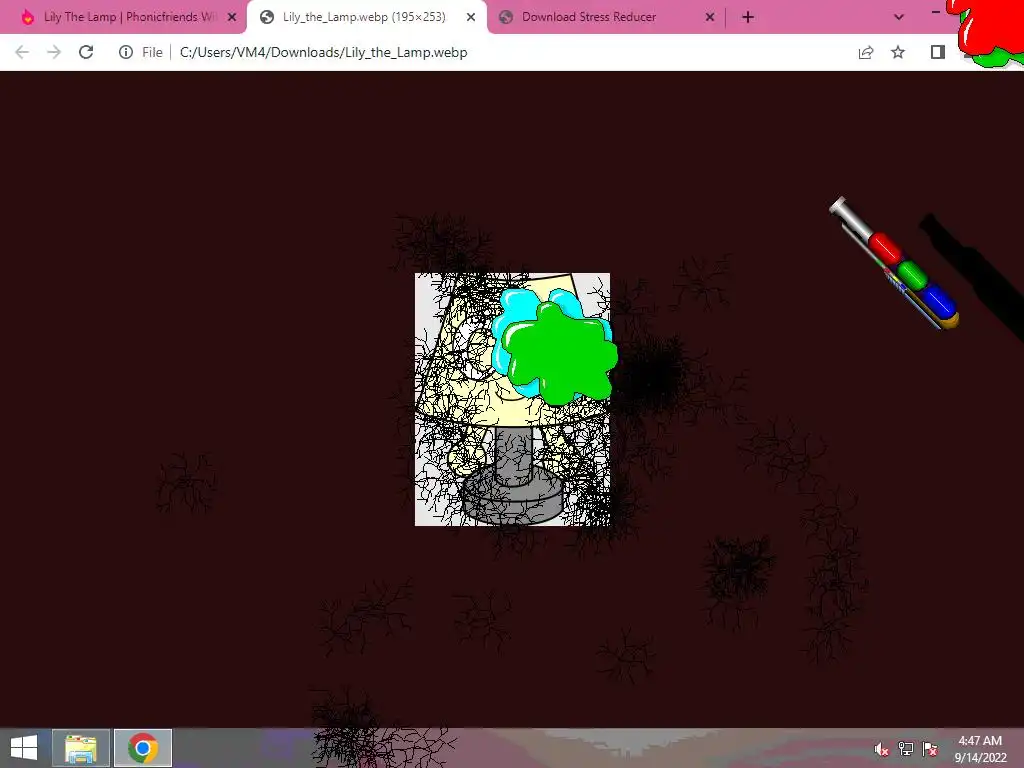Close the Download Stress Reducer tab
This screenshot has width=1024, height=768.
(x=710, y=18)
